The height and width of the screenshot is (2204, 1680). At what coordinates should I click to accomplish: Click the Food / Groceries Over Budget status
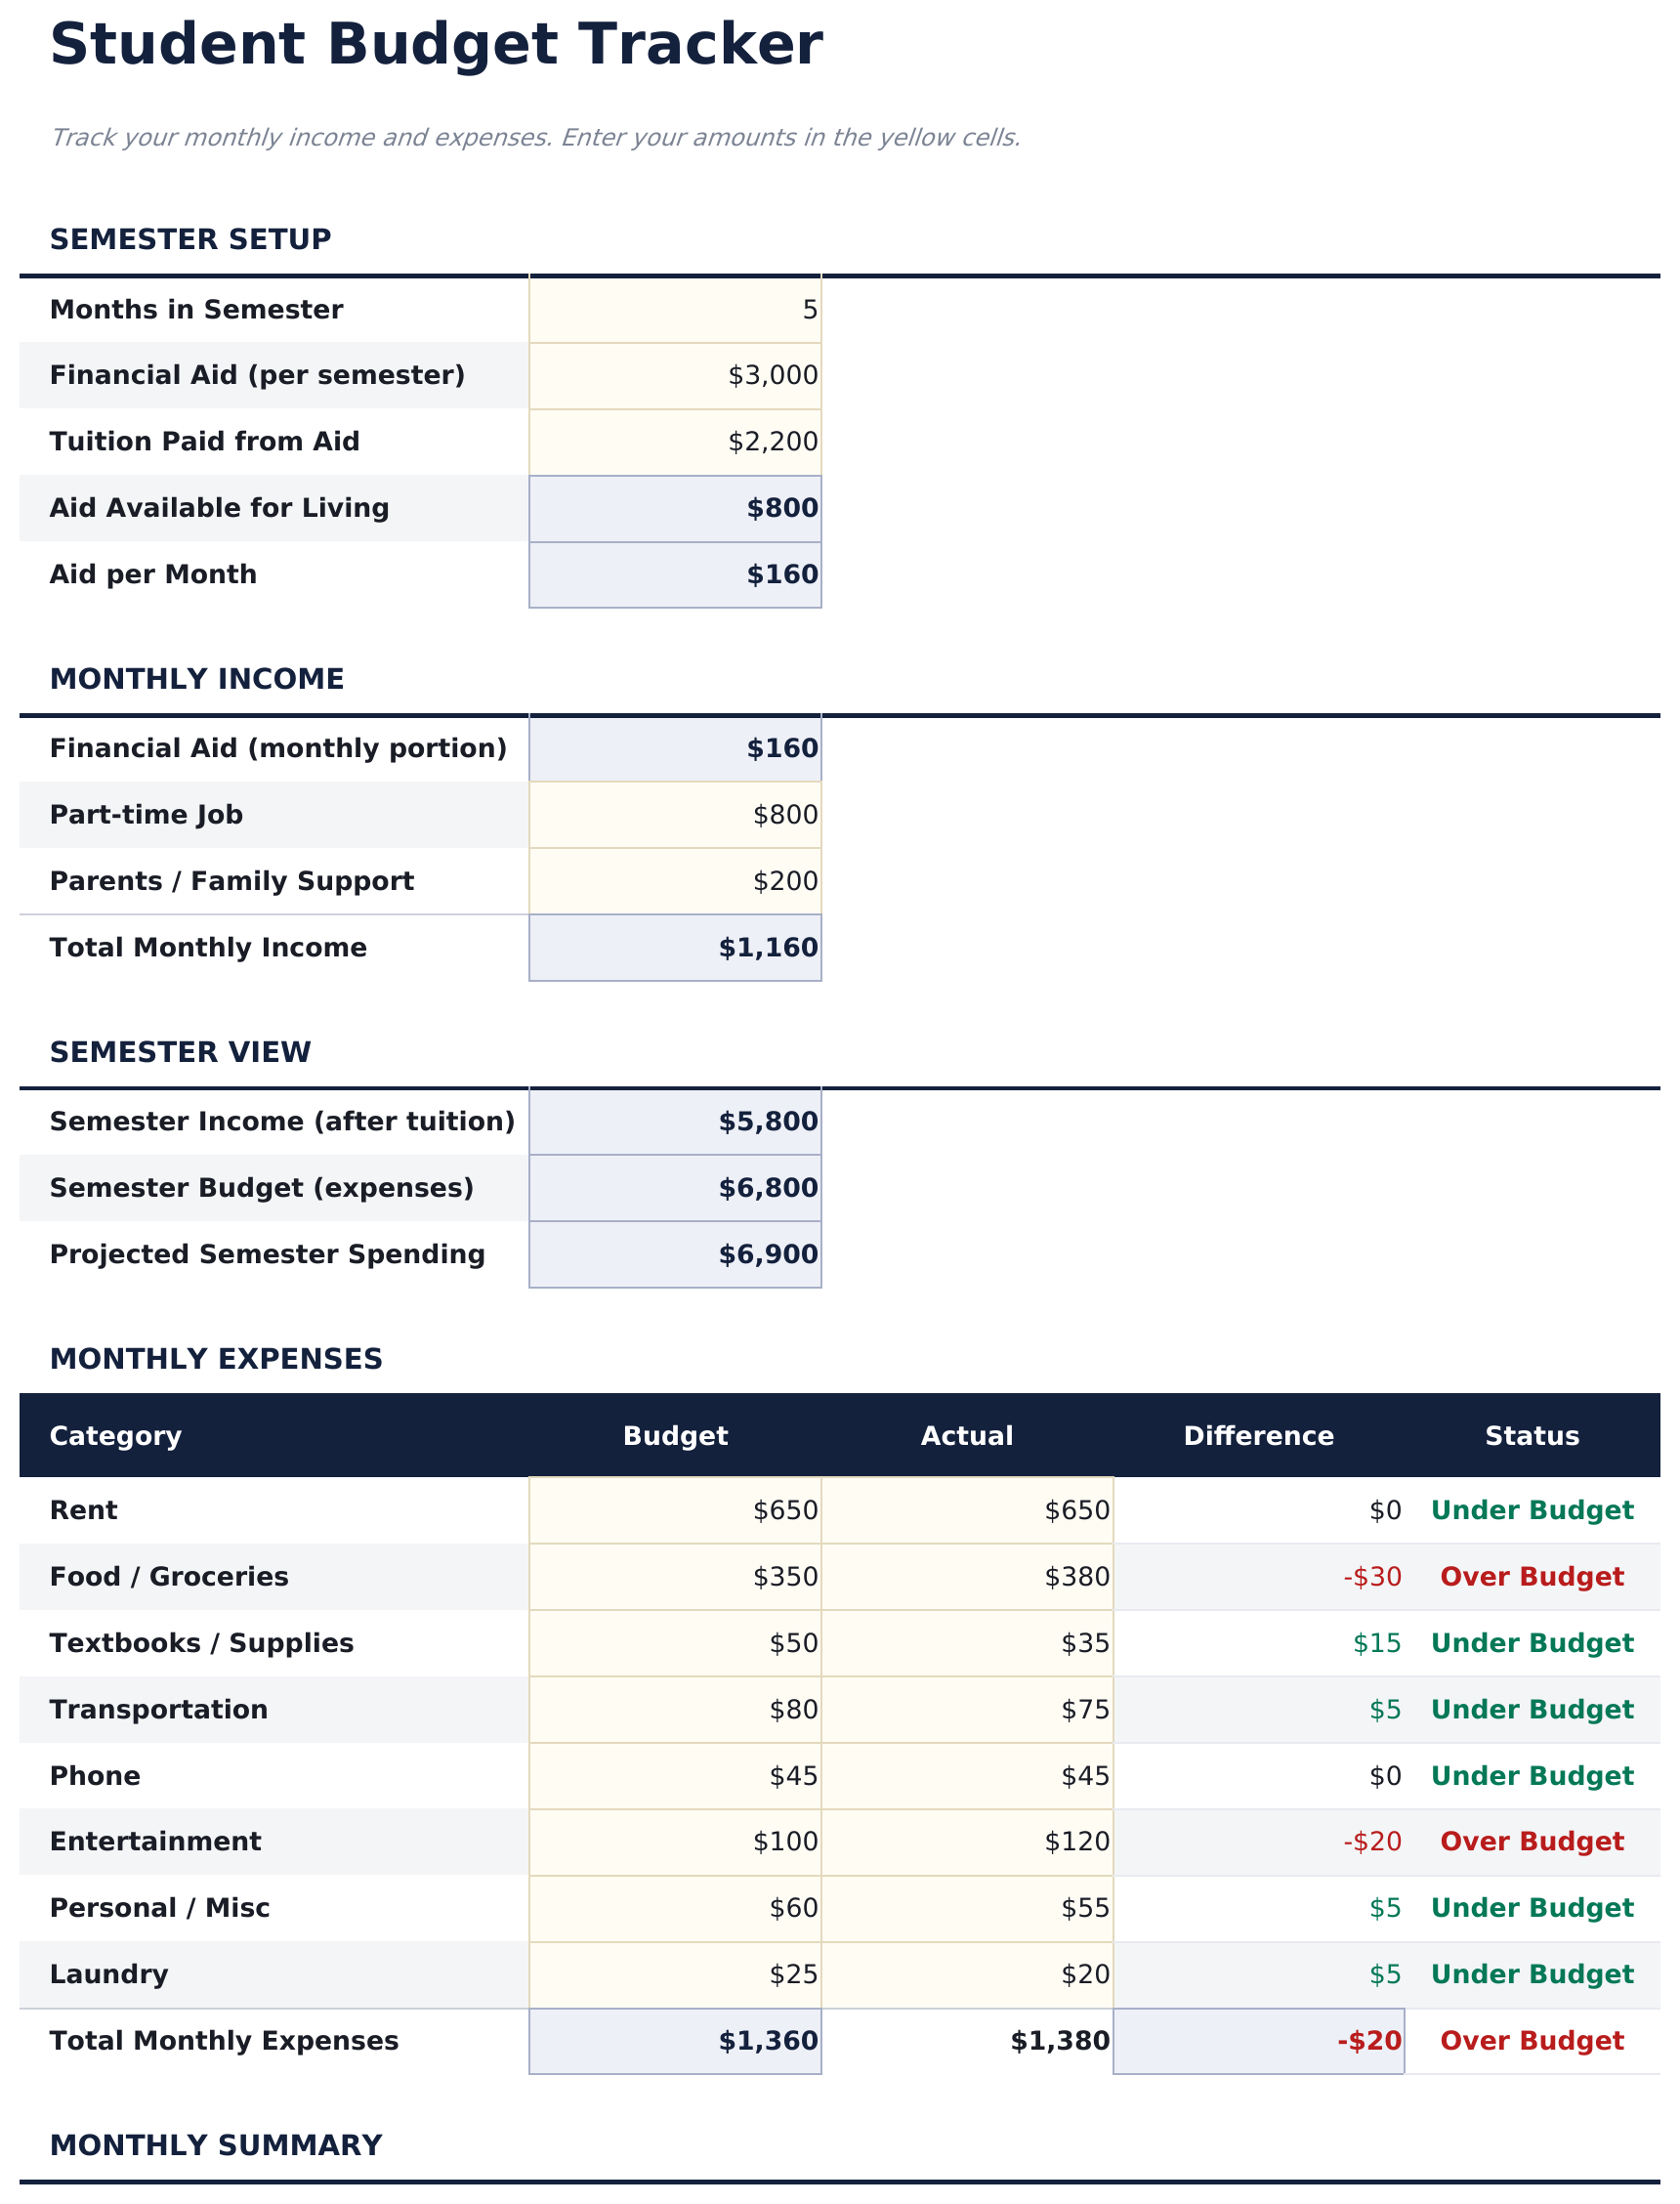[x=1532, y=1577]
